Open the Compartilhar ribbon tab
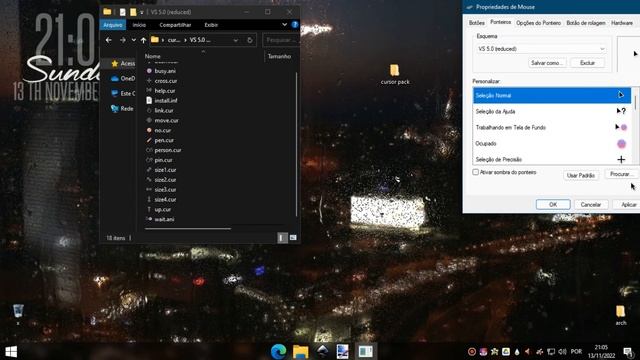Viewport: 640px width, 360px height. tap(175, 25)
